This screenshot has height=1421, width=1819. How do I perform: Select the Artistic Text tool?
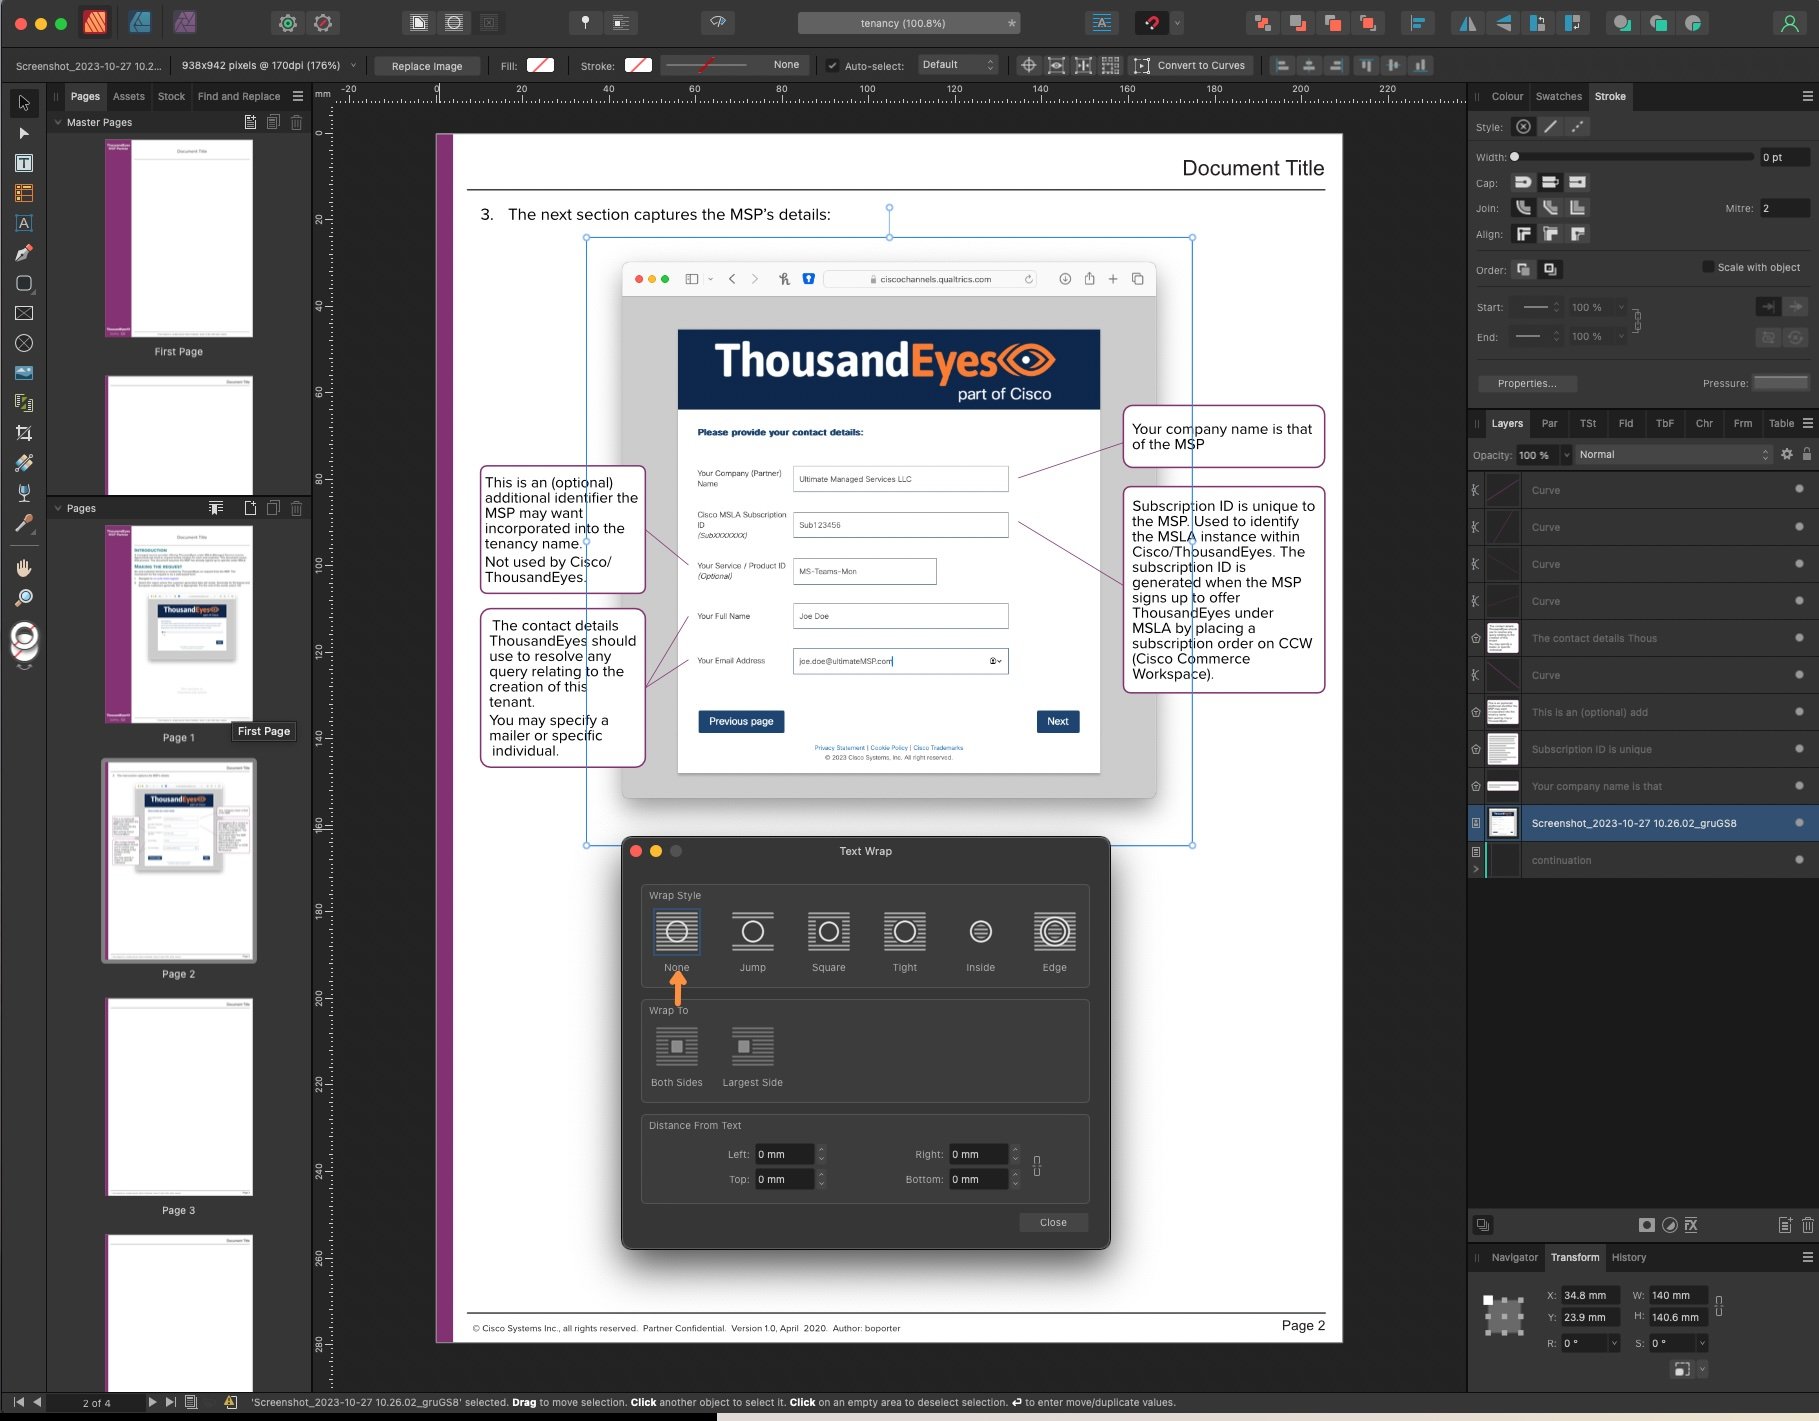pos(24,223)
